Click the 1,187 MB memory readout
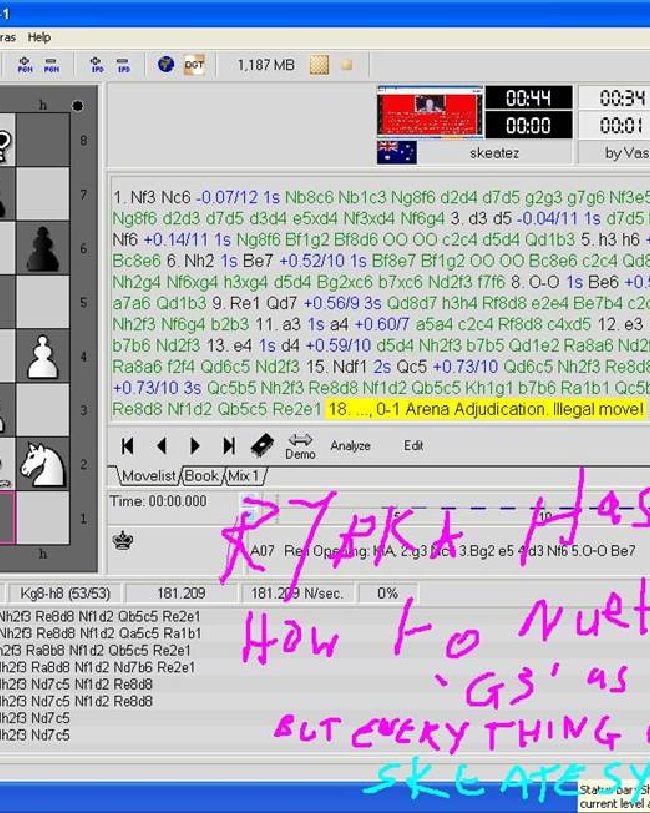 [x=266, y=65]
